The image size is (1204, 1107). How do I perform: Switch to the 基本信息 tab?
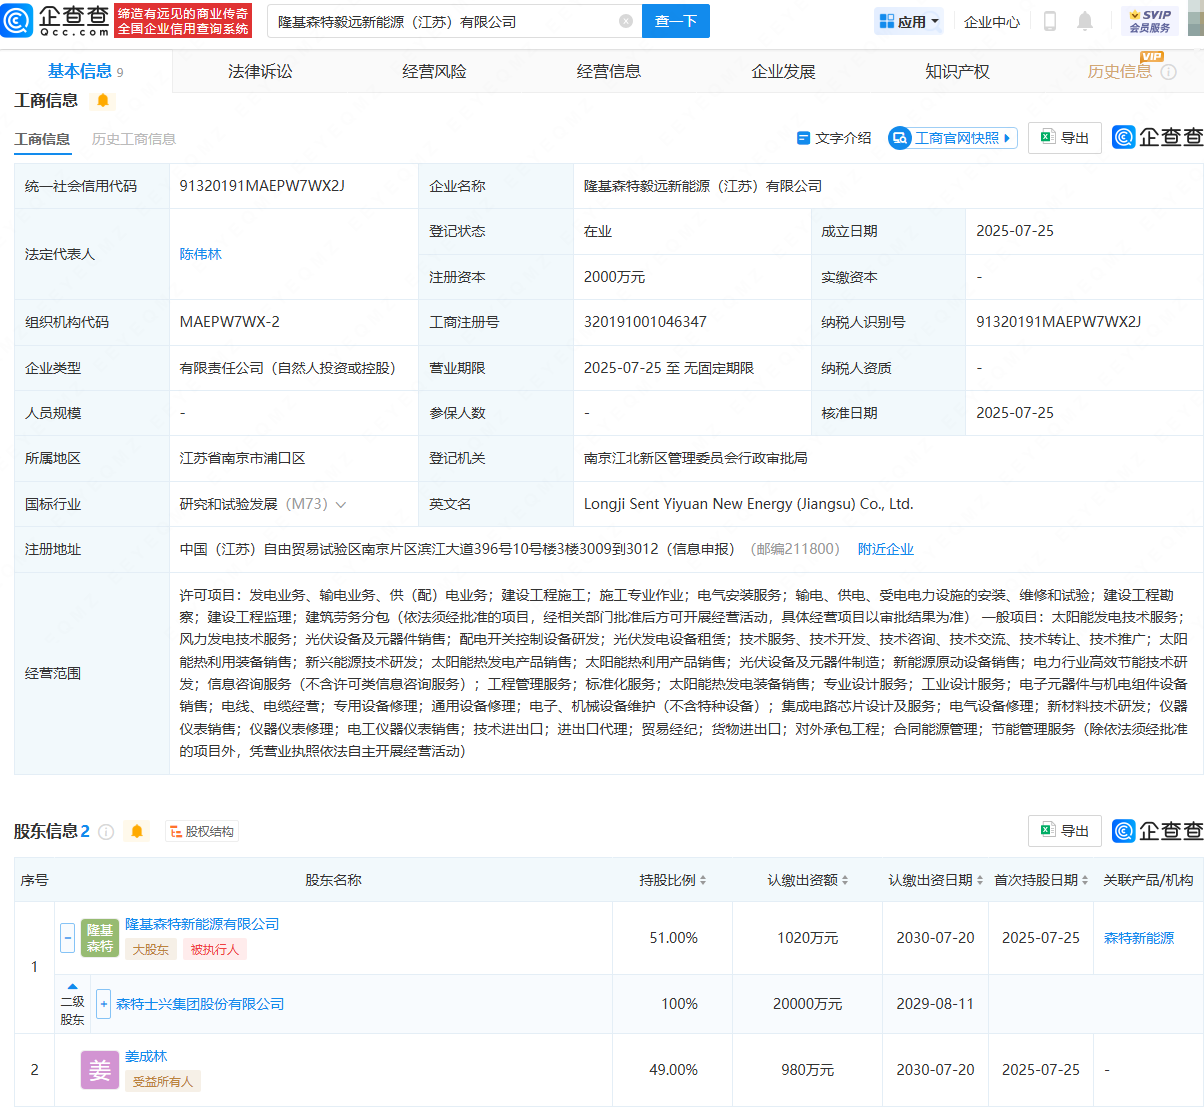pos(85,71)
